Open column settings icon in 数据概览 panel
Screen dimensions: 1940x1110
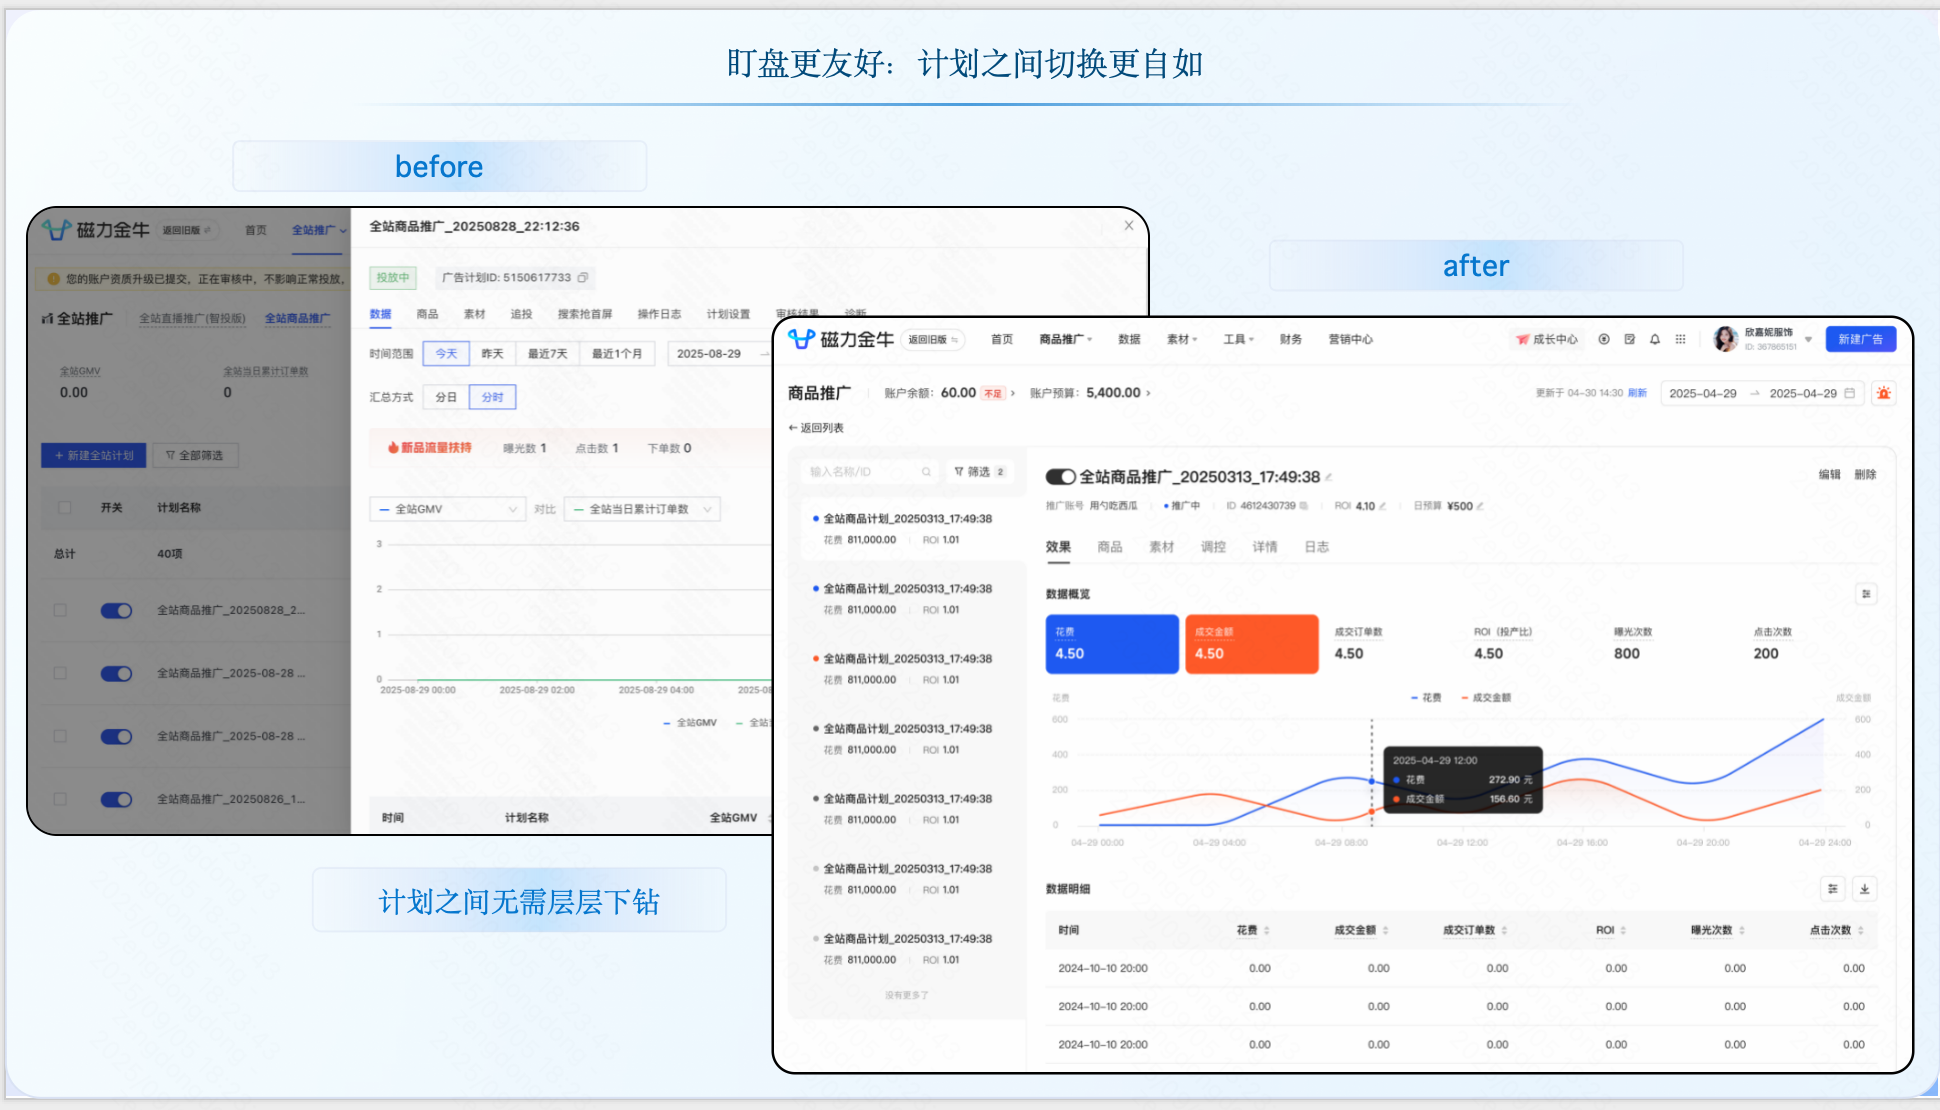1867,594
